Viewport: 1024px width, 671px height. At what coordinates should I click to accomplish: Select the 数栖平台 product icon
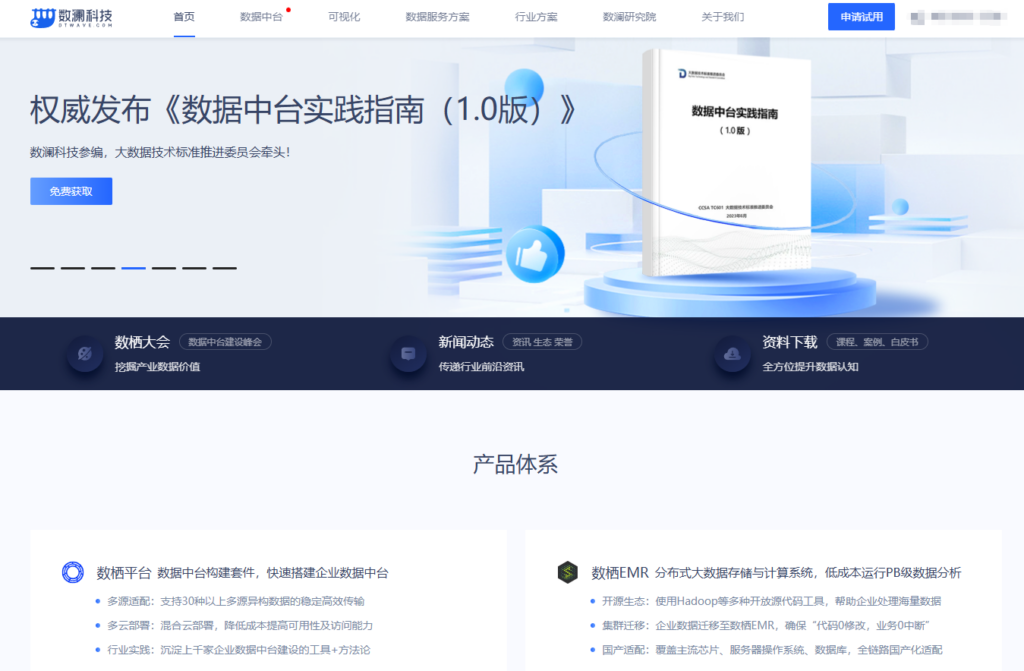click(x=71, y=571)
